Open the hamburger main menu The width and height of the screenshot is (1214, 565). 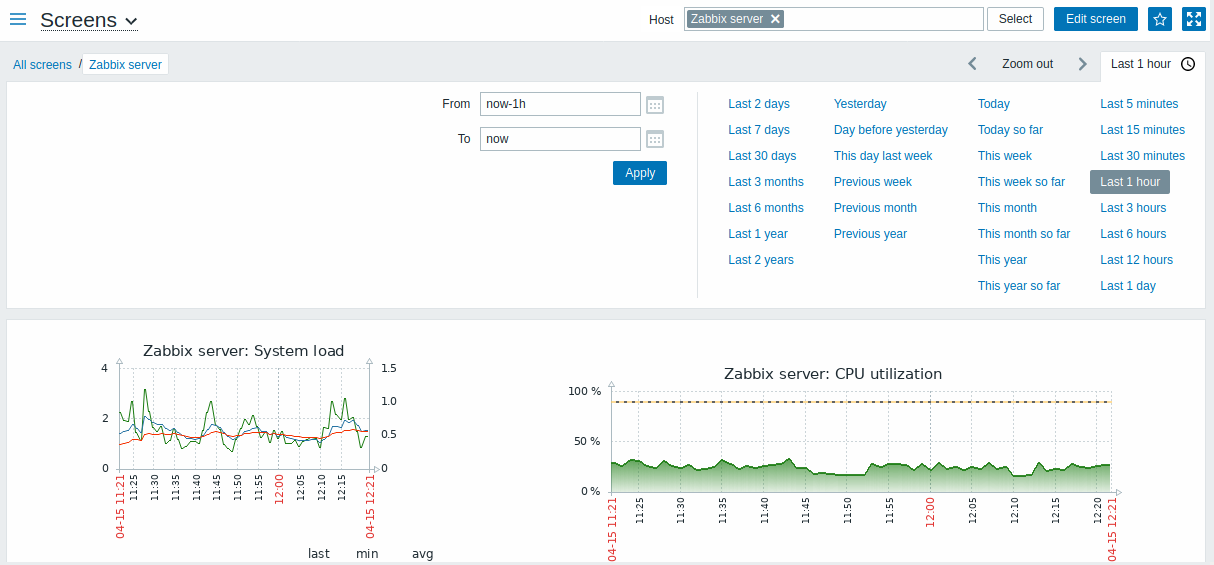pos(18,19)
